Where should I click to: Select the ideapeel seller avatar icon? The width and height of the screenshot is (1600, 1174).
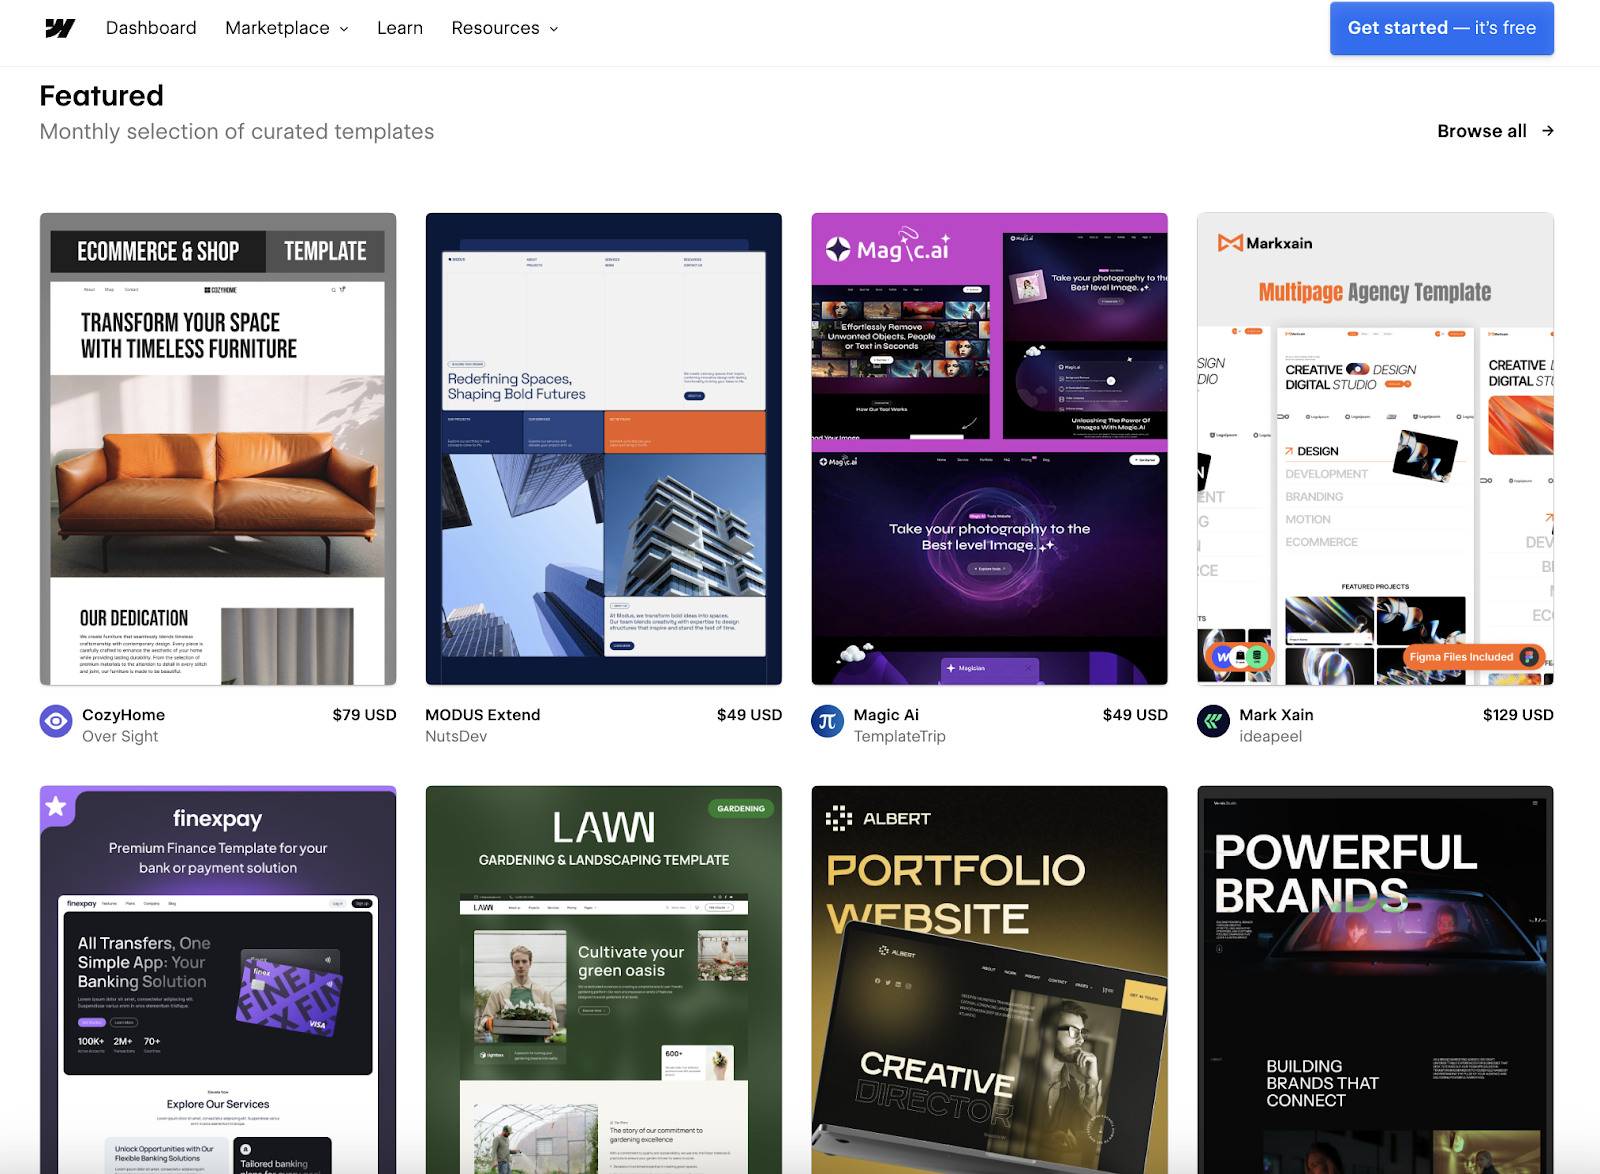coord(1212,721)
